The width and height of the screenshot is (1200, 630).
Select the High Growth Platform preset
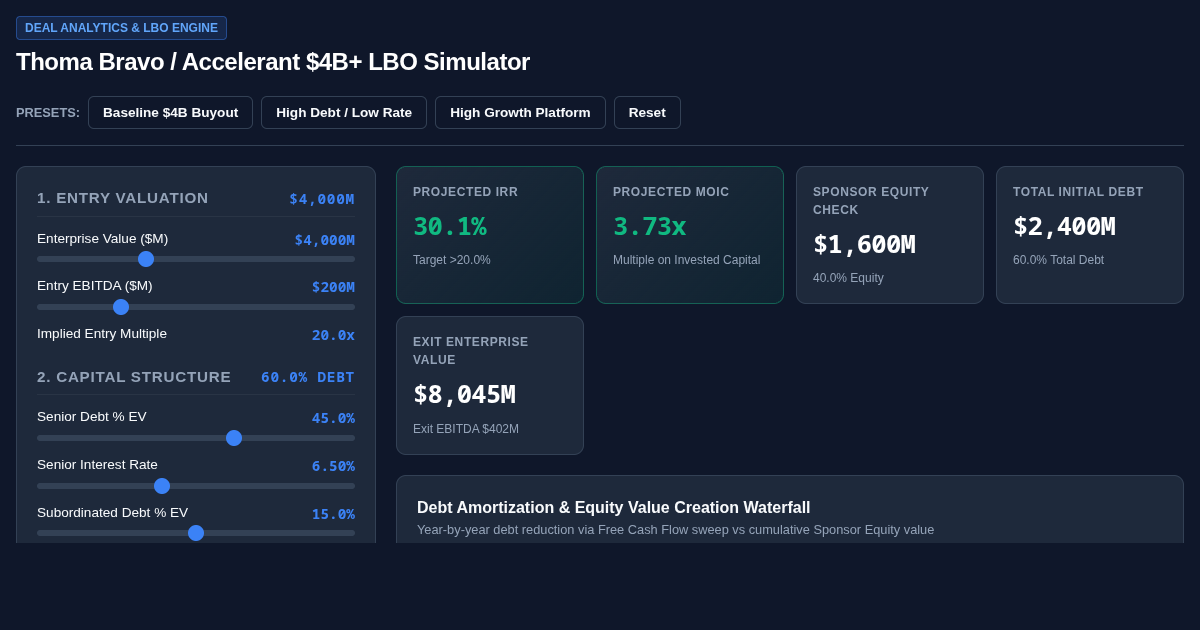point(520,112)
